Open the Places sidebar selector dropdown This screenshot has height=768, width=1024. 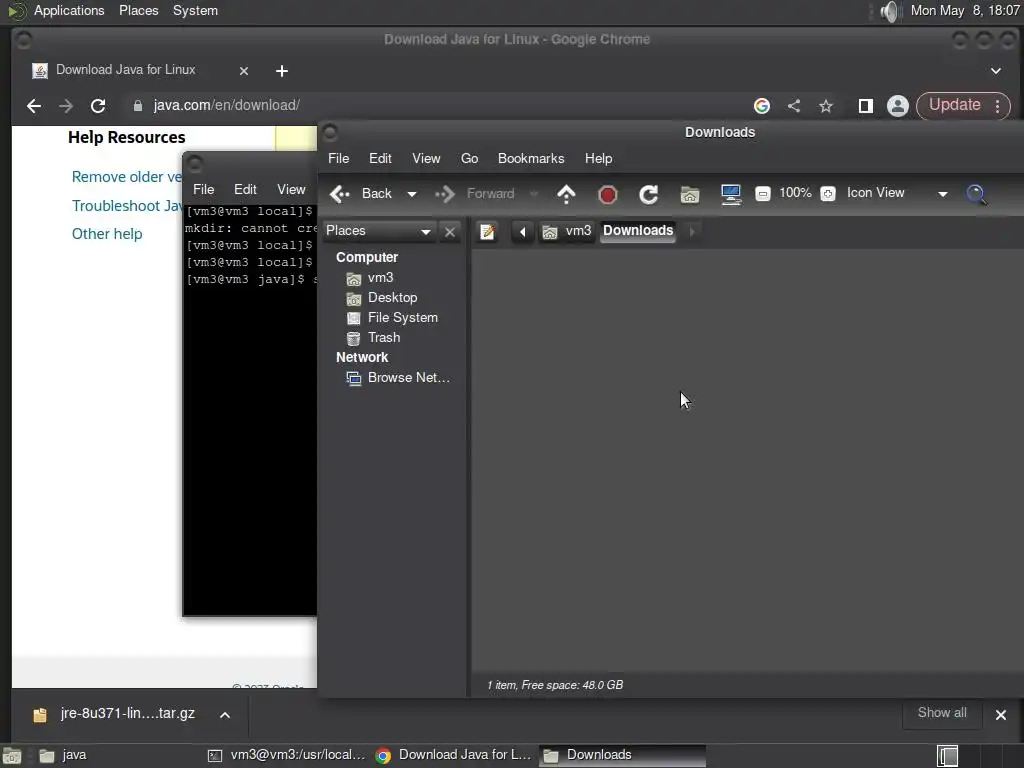click(379, 231)
